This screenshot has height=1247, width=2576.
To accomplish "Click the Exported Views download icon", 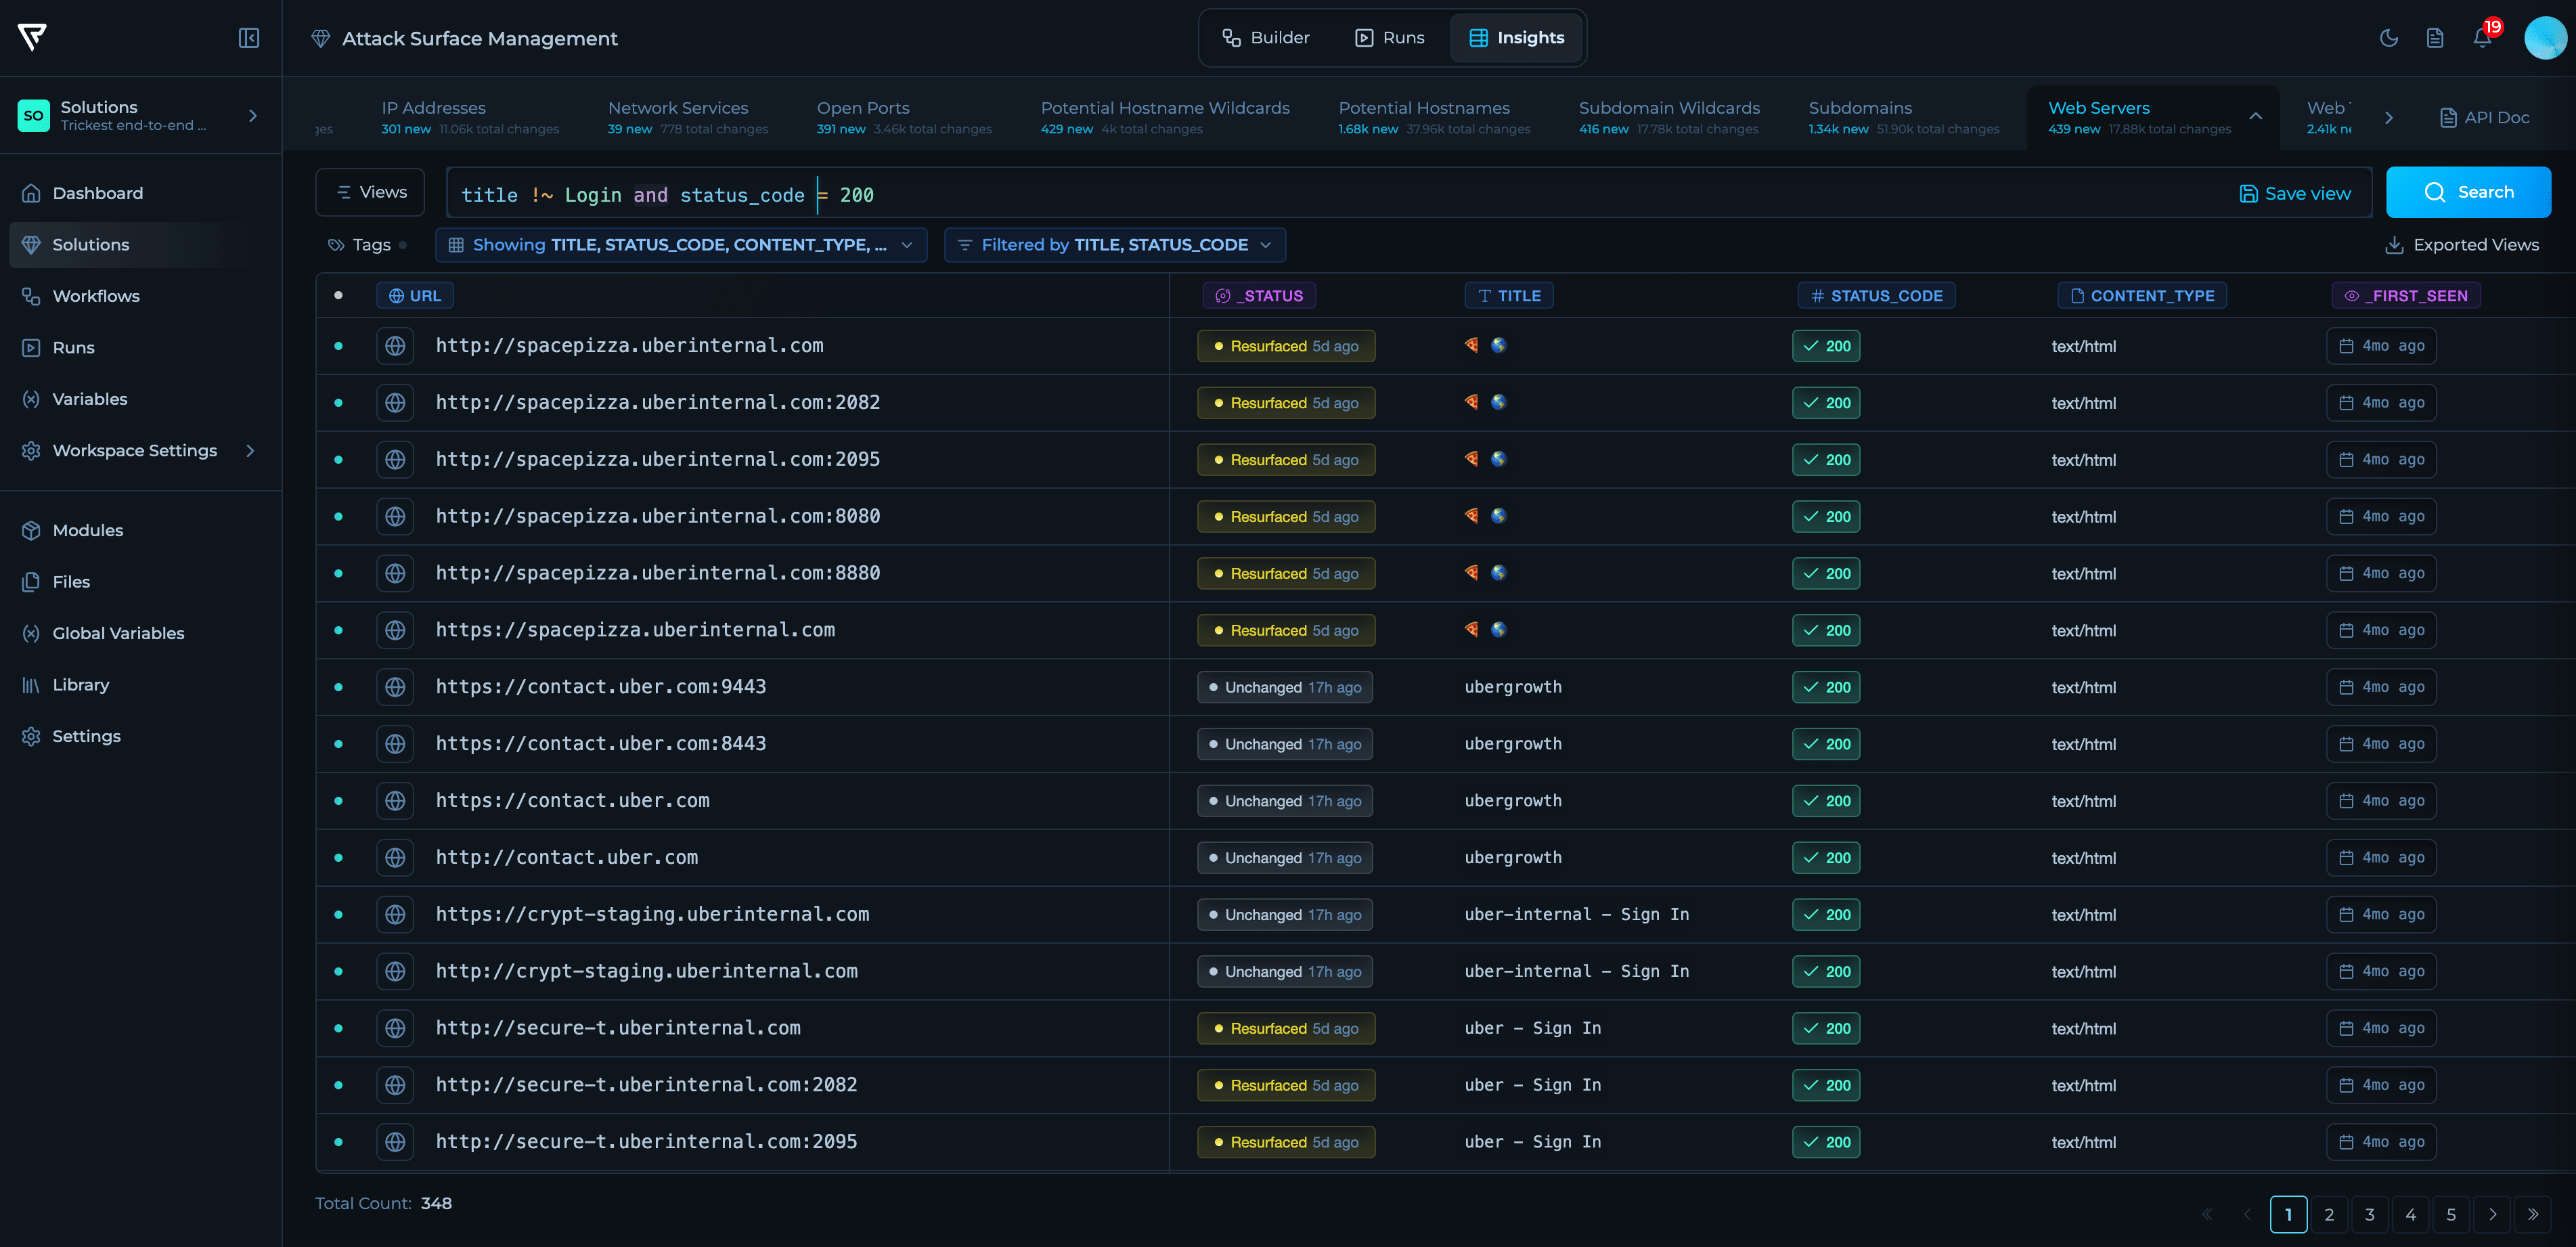I will click(x=2394, y=245).
